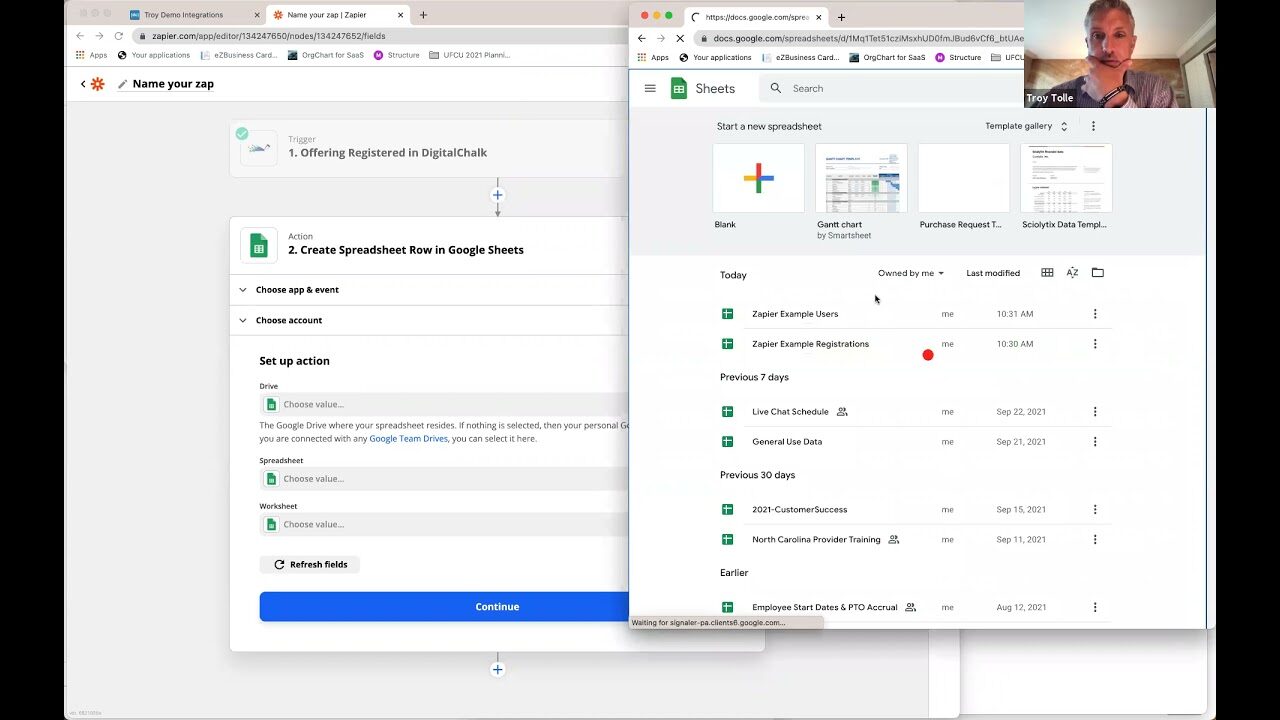Go back in the Google Sheets browser window
This screenshot has height=720, width=1280.
(642, 38)
